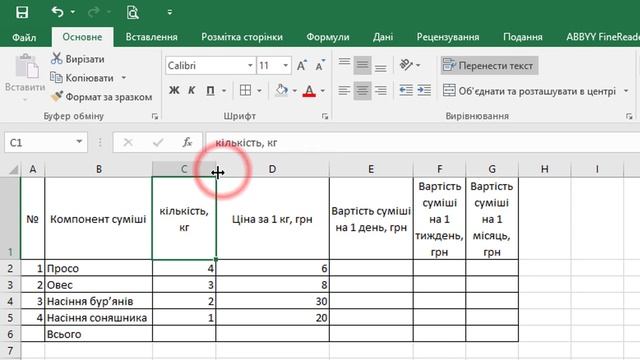The height and width of the screenshot is (360, 640).
Task: Open the Дані ribbon tab
Action: tap(382, 37)
